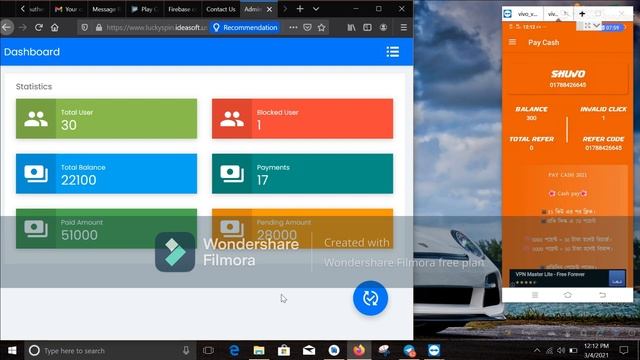Open Pay Cash app hamburger menu
640x360 pixels.
click(x=512, y=42)
